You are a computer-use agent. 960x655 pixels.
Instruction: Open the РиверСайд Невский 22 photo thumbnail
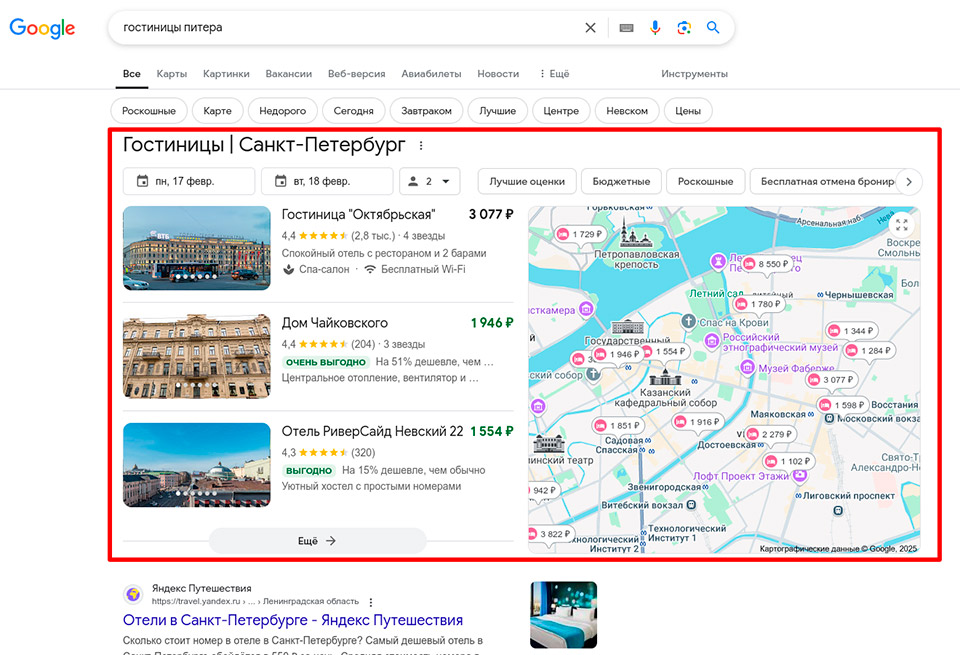[x=197, y=465]
